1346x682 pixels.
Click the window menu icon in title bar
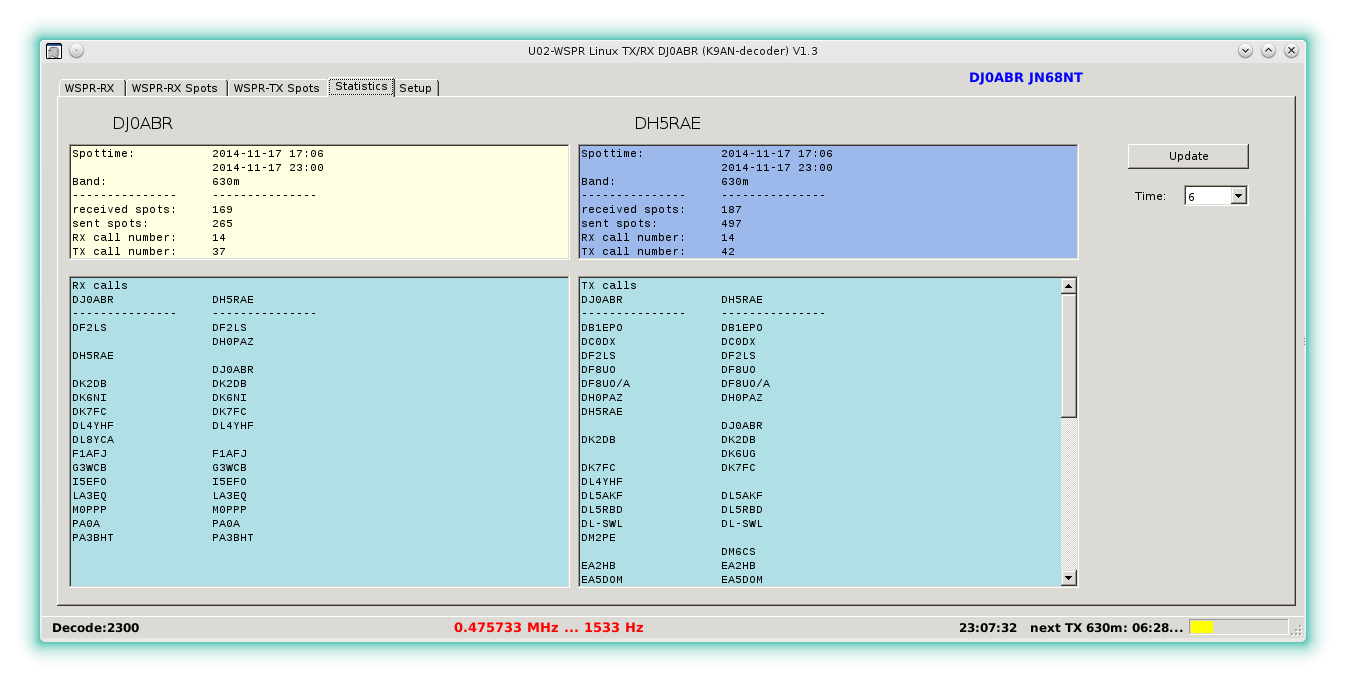click(x=54, y=51)
